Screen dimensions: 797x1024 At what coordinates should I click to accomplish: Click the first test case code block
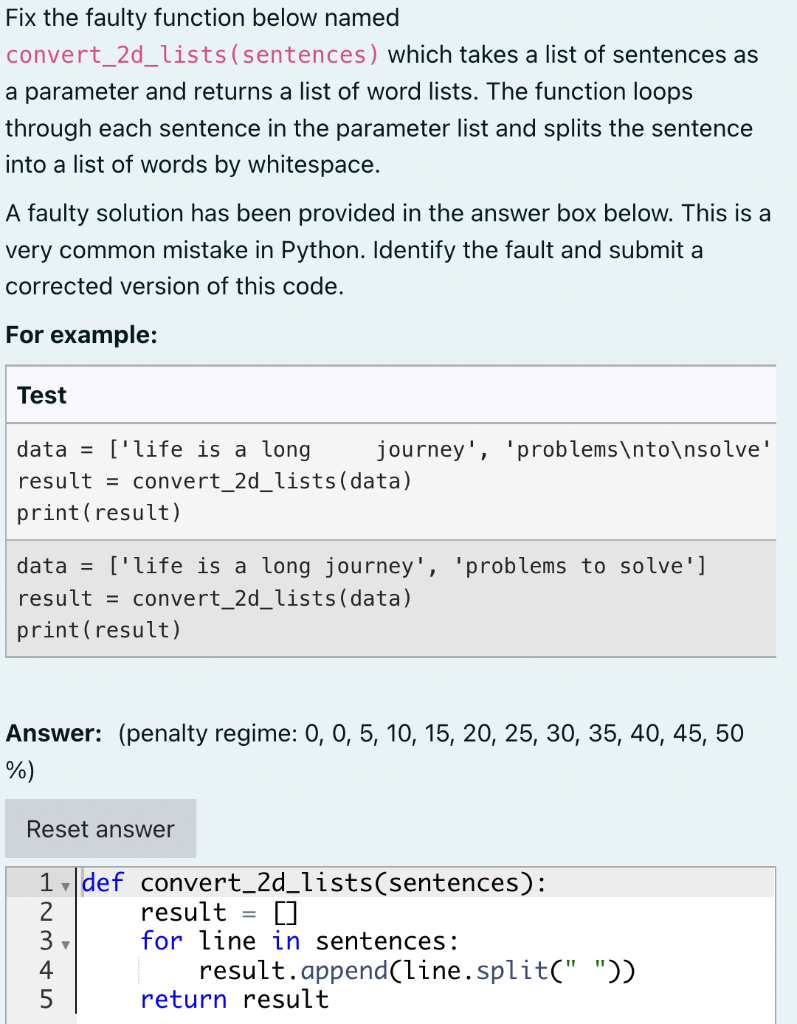point(300,480)
